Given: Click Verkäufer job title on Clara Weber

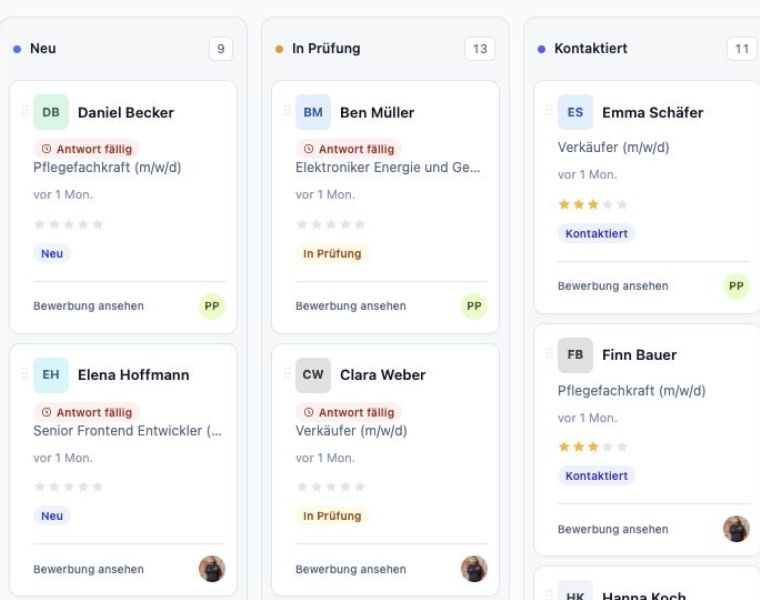Looking at the screenshot, I should pyautogui.click(x=351, y=430).
